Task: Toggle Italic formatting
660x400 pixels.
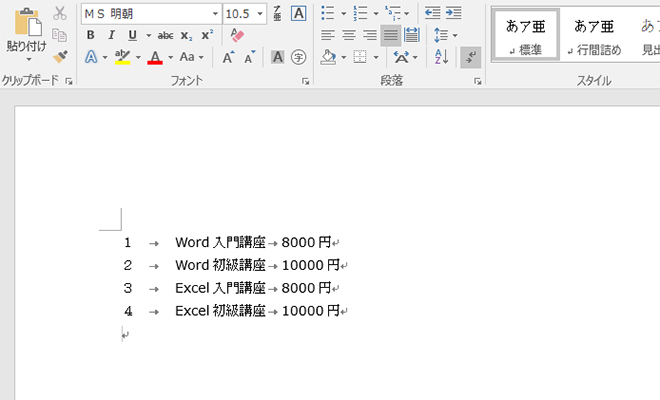Action: pos(111,35)
